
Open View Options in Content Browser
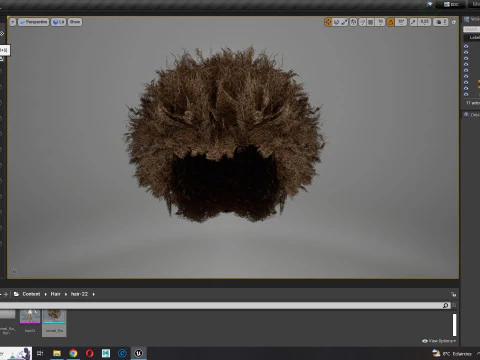click(x=439, y=341)
